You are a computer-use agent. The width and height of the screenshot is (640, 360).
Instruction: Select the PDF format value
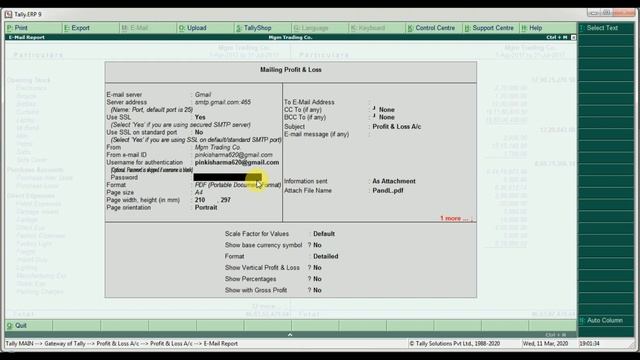[238, 185]
